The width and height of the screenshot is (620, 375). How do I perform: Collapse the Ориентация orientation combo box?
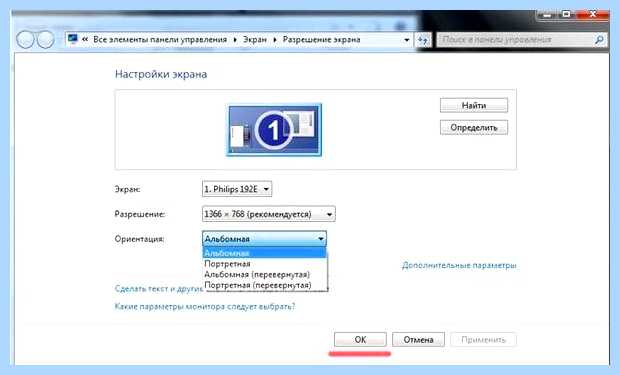[x=264, y=239]
